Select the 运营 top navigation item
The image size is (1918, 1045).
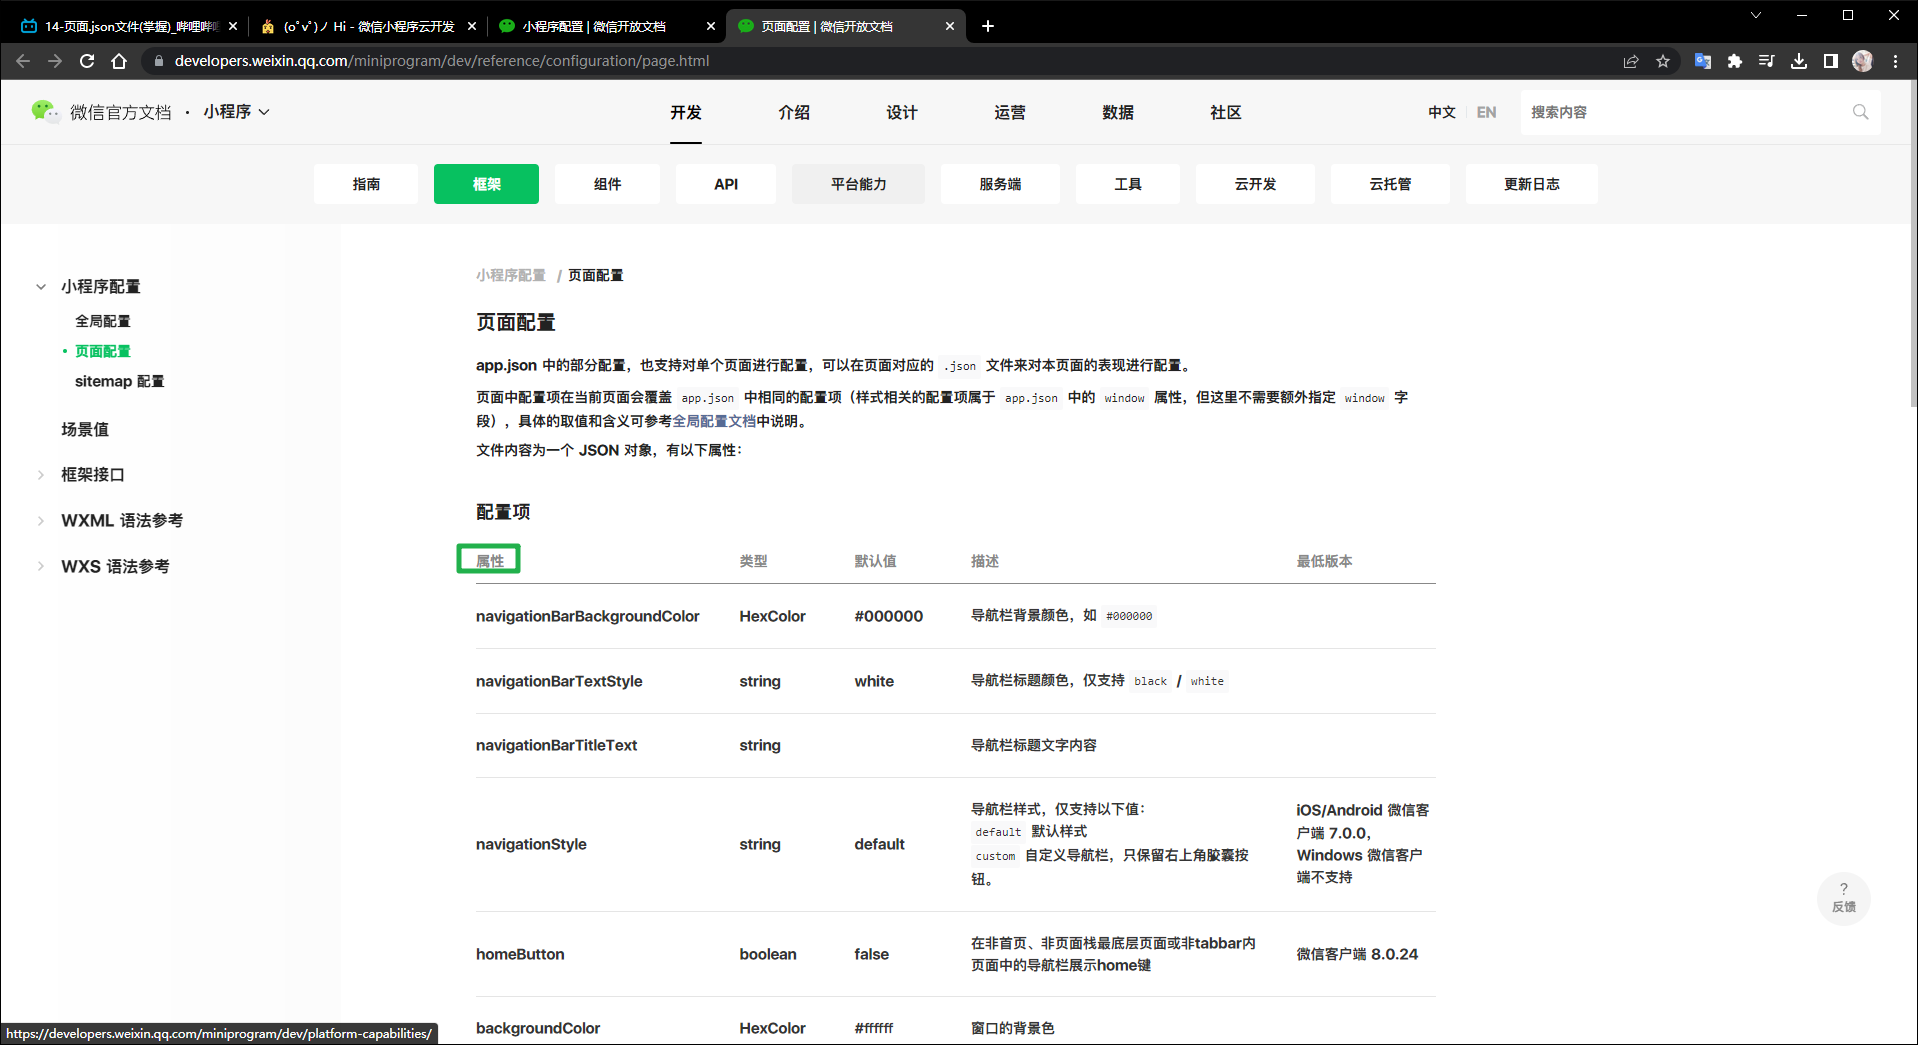[1010, 112]
